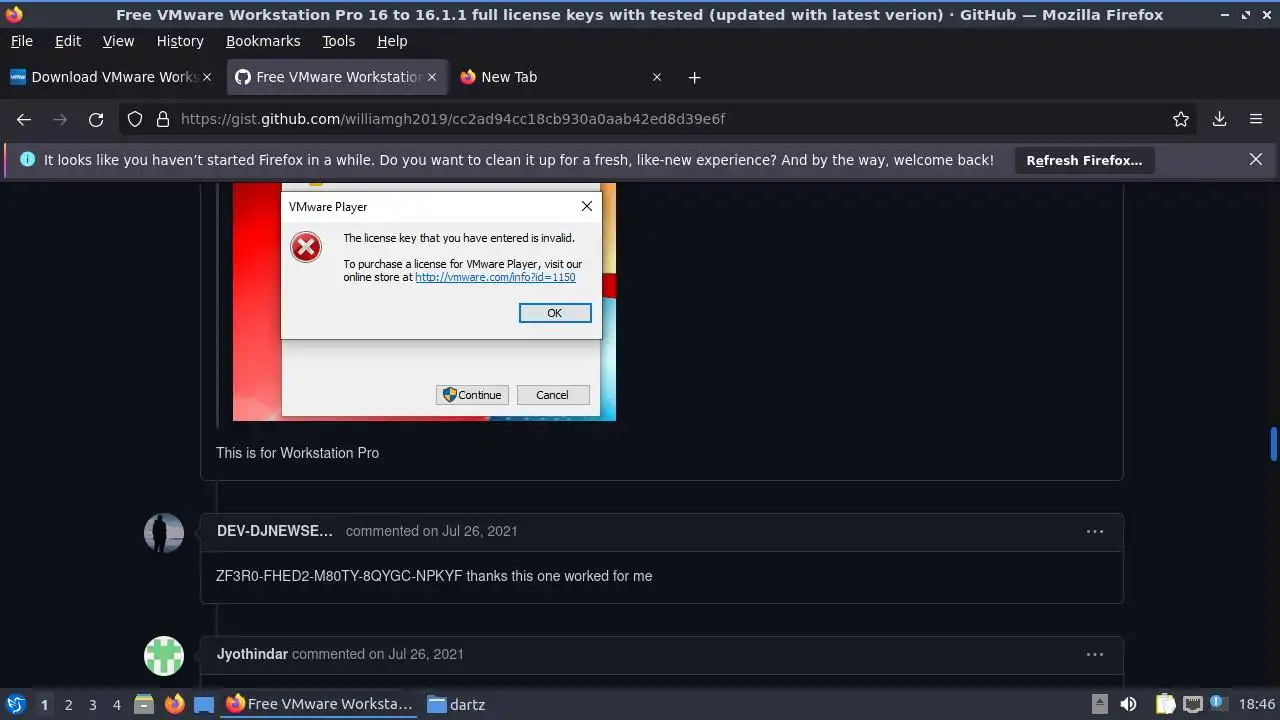Switch to workspace 2 in the taskbar
This screenshot has width=1280, height=720.
click(68, 704)
